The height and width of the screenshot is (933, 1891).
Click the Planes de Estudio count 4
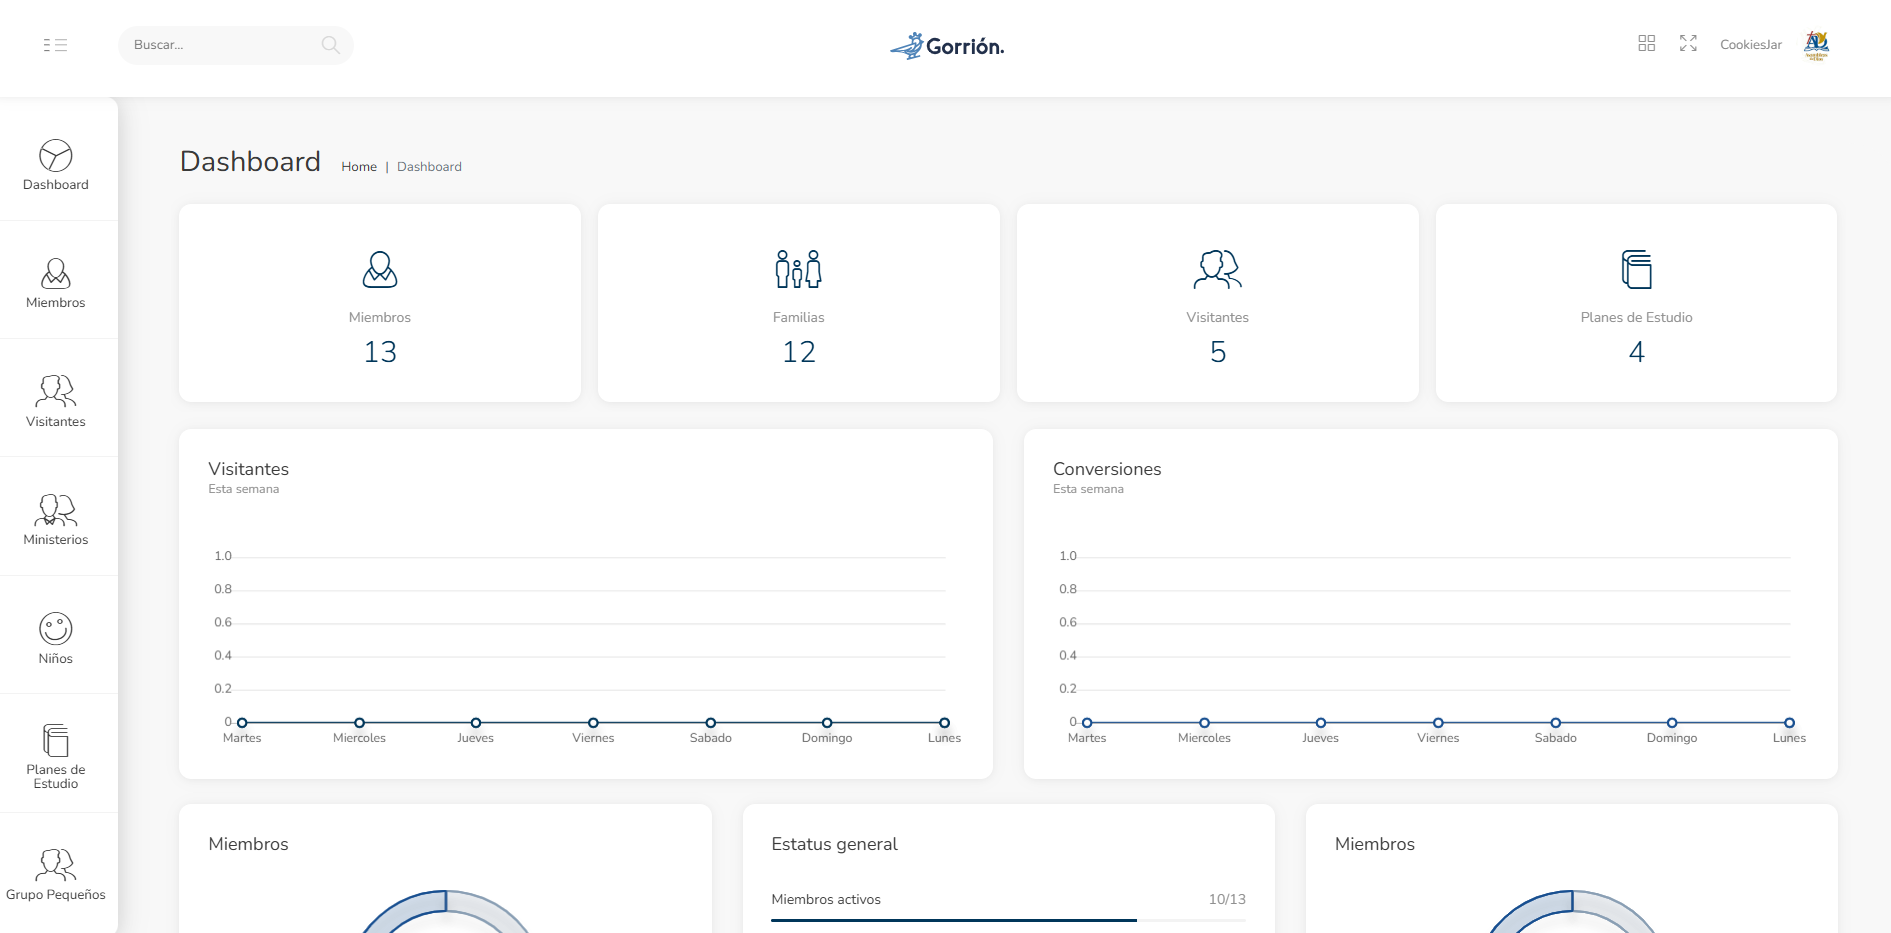[x=1637, y=352]
